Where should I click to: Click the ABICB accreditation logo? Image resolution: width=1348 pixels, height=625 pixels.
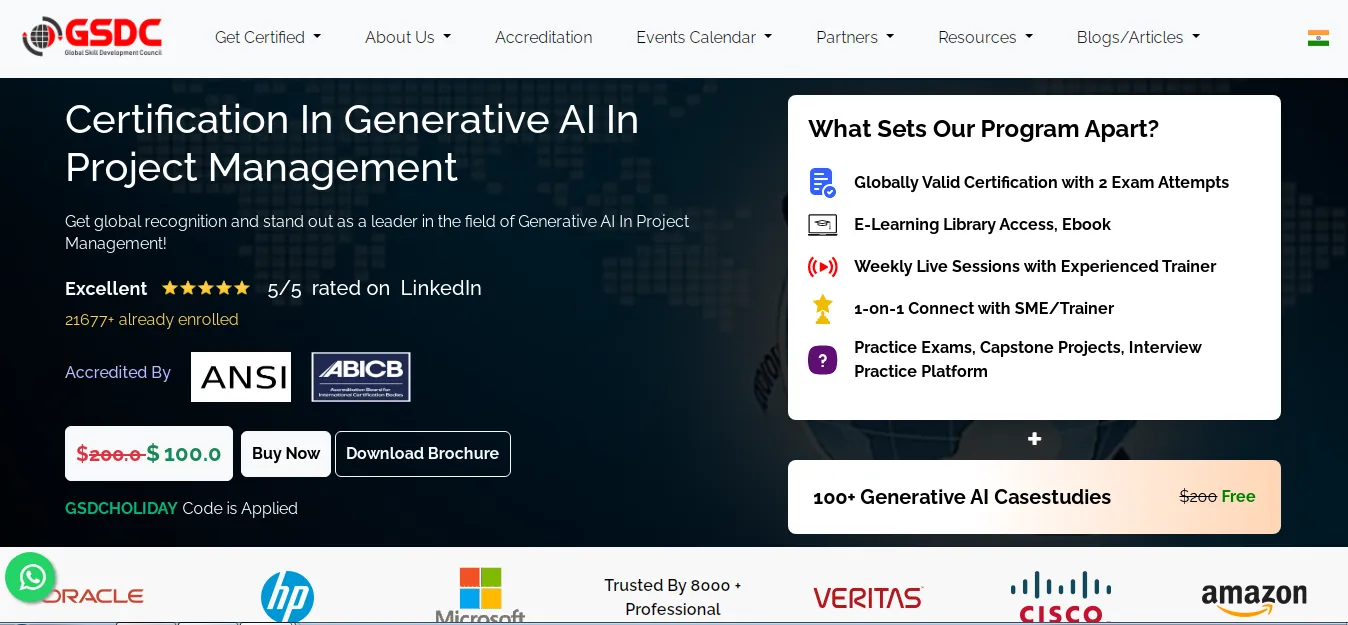coord(361,377)
